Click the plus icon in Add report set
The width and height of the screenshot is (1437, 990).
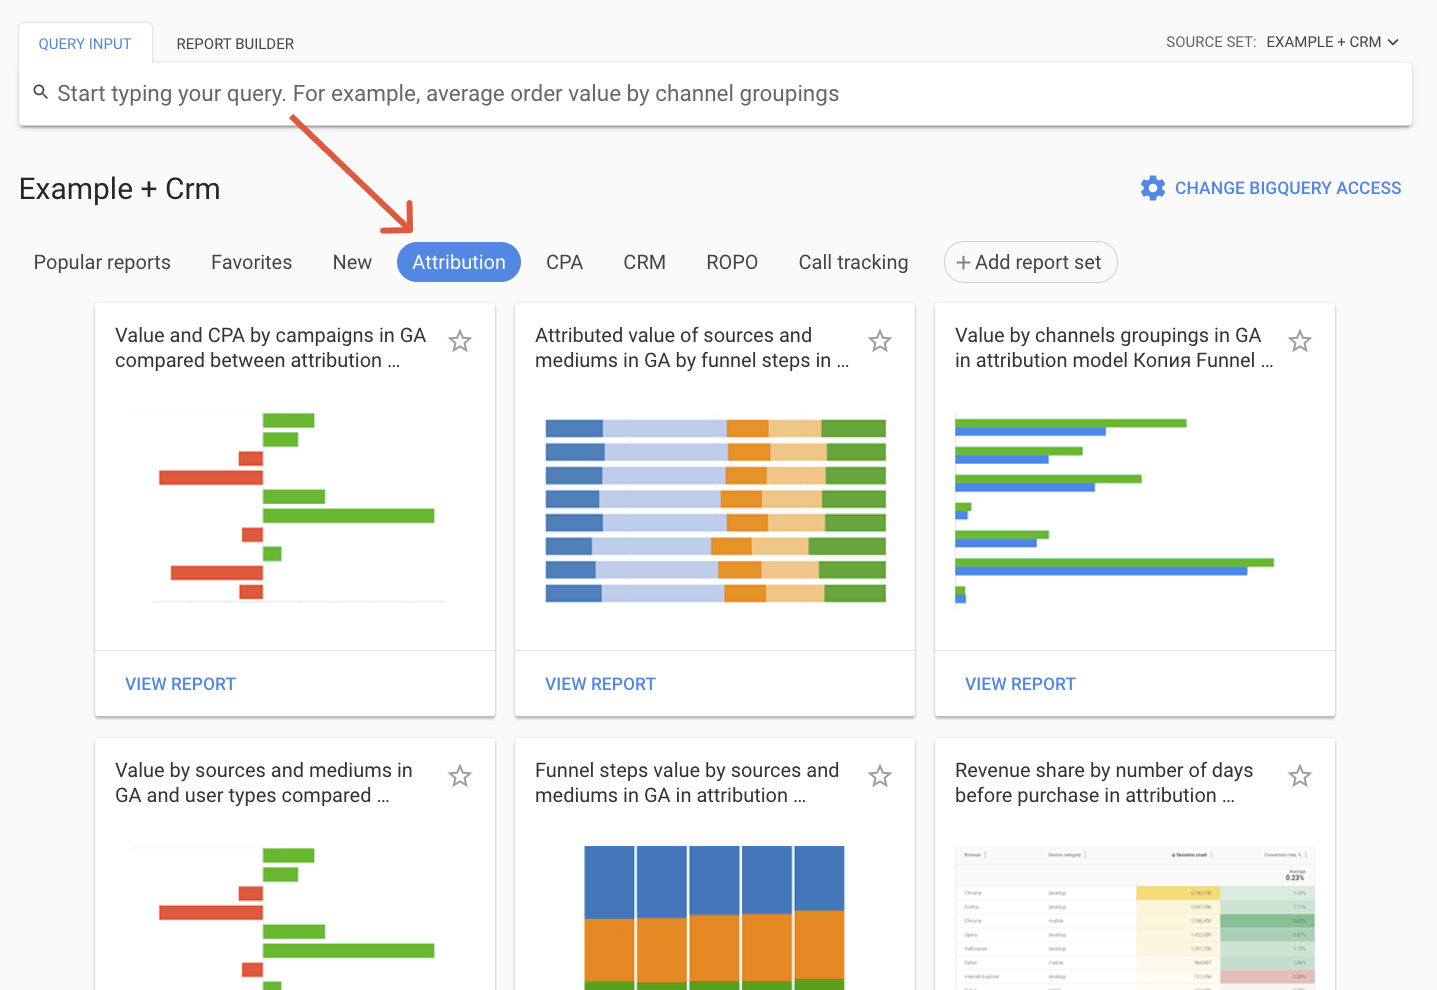(x=963, y=262)
